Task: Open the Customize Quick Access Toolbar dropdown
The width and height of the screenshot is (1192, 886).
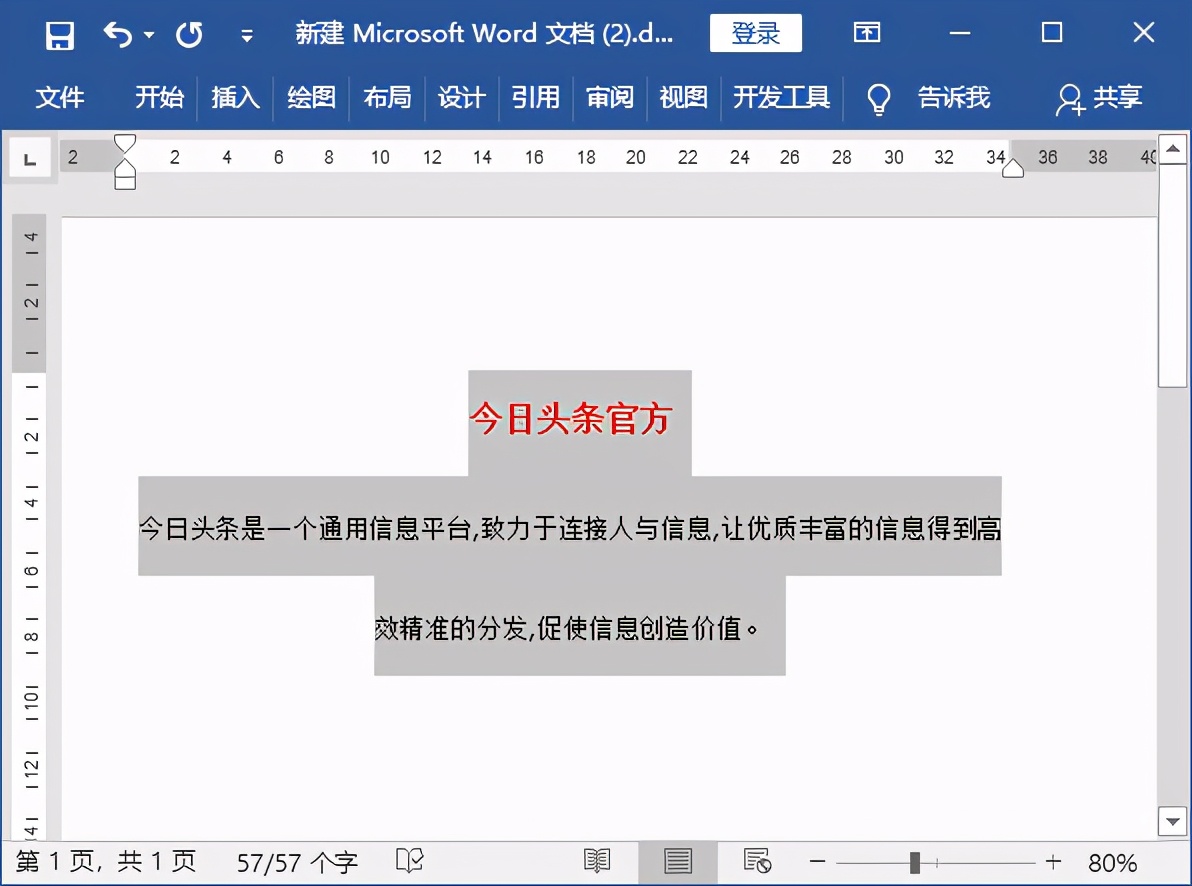Action: click(x=246, y=35)
